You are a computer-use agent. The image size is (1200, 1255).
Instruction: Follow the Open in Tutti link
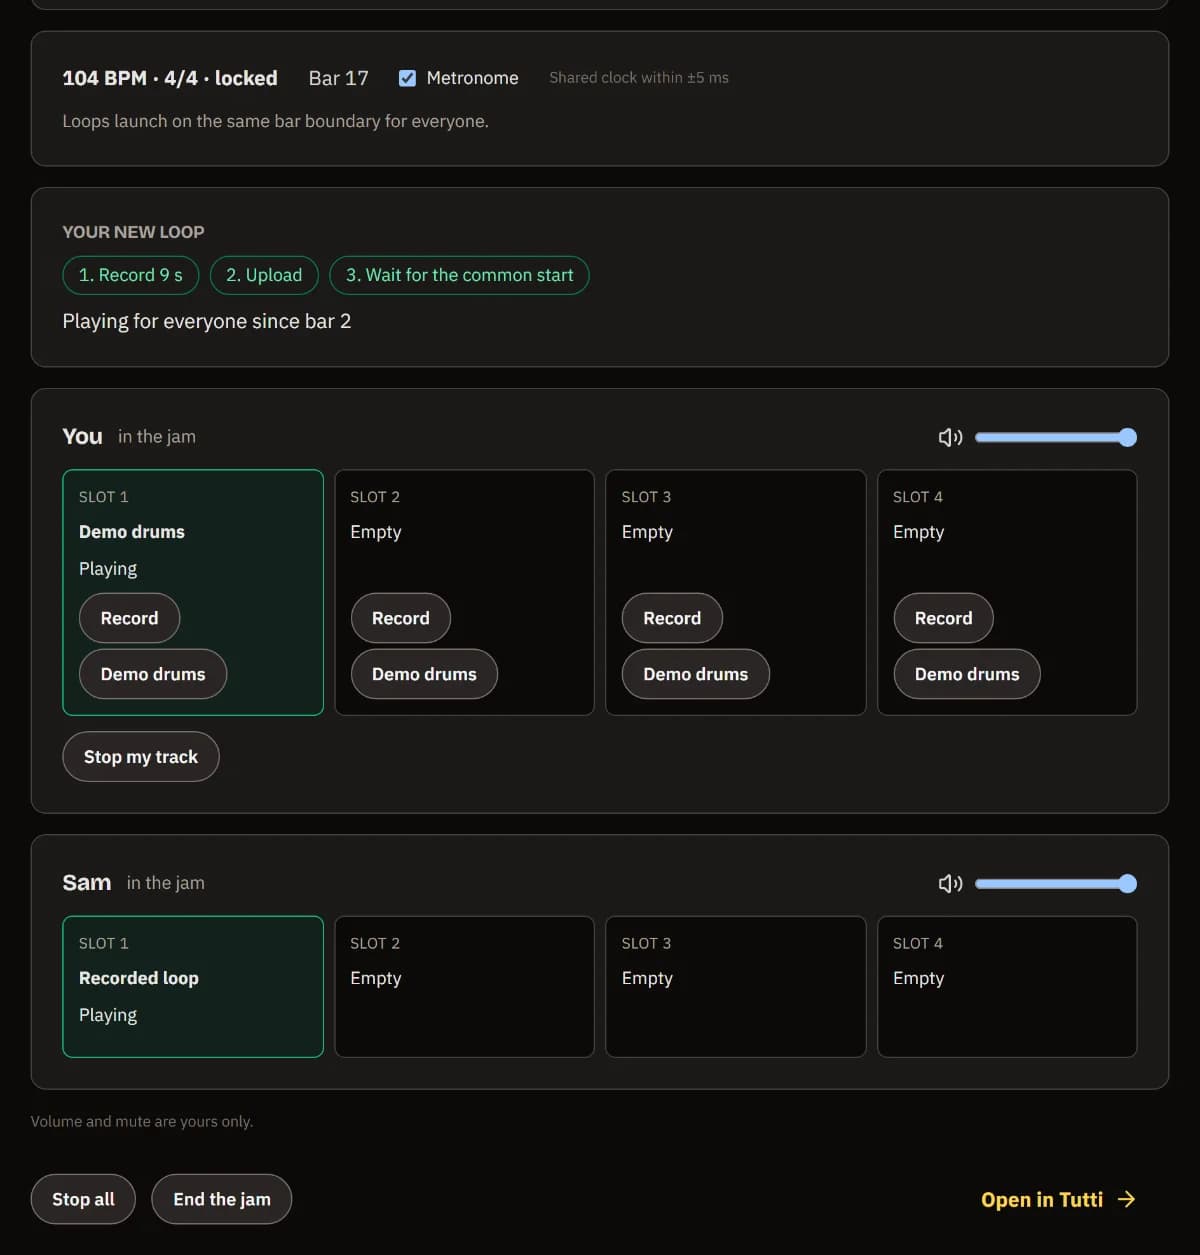(x=1058, y=1199)
